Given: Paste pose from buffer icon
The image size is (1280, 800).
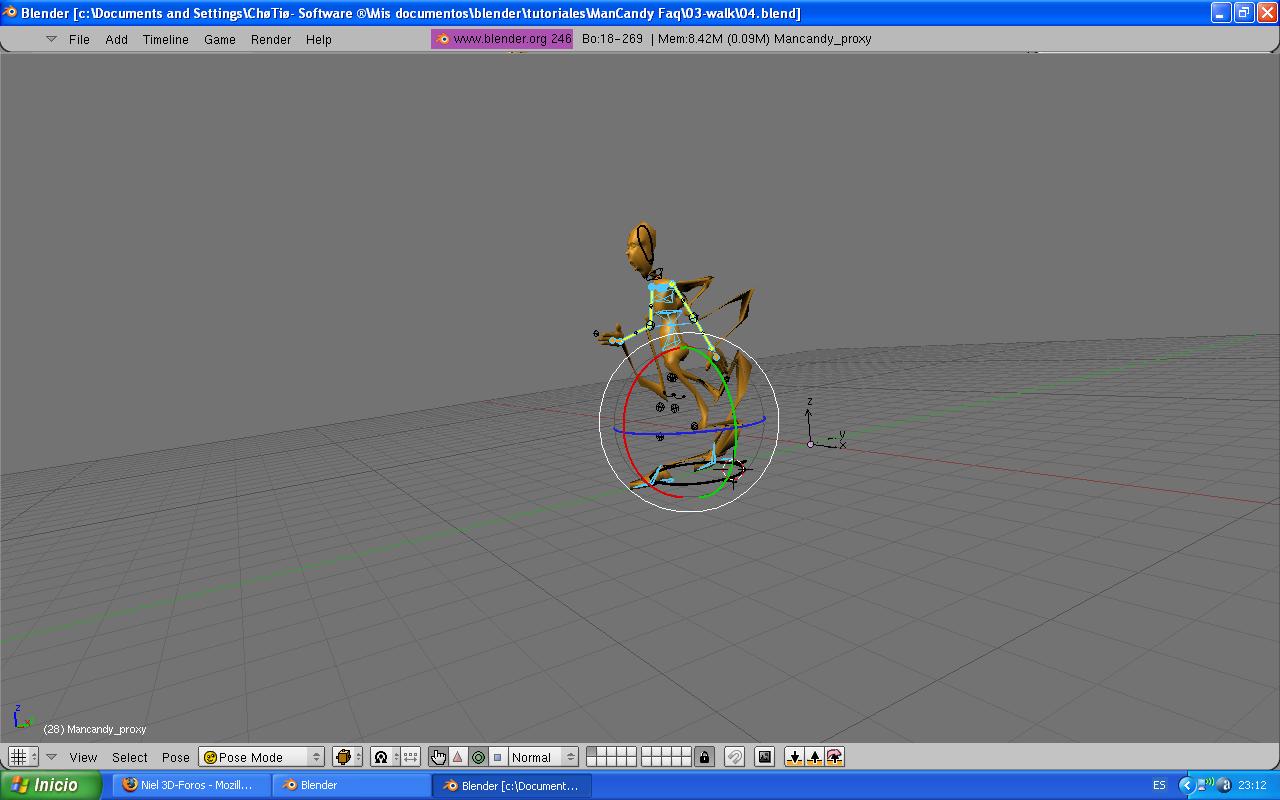Looking at the screenshot, I should click(x=815, y=757).
